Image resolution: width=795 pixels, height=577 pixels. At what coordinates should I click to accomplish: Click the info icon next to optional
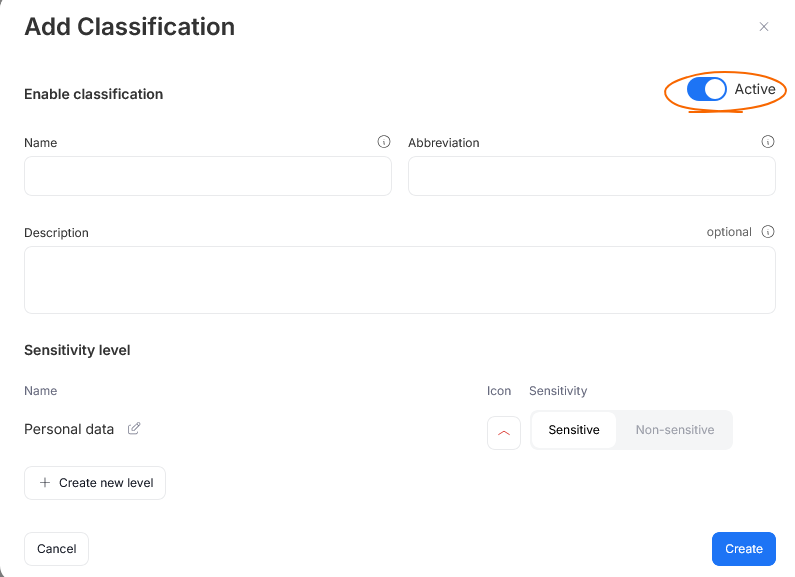coord(768,232)
